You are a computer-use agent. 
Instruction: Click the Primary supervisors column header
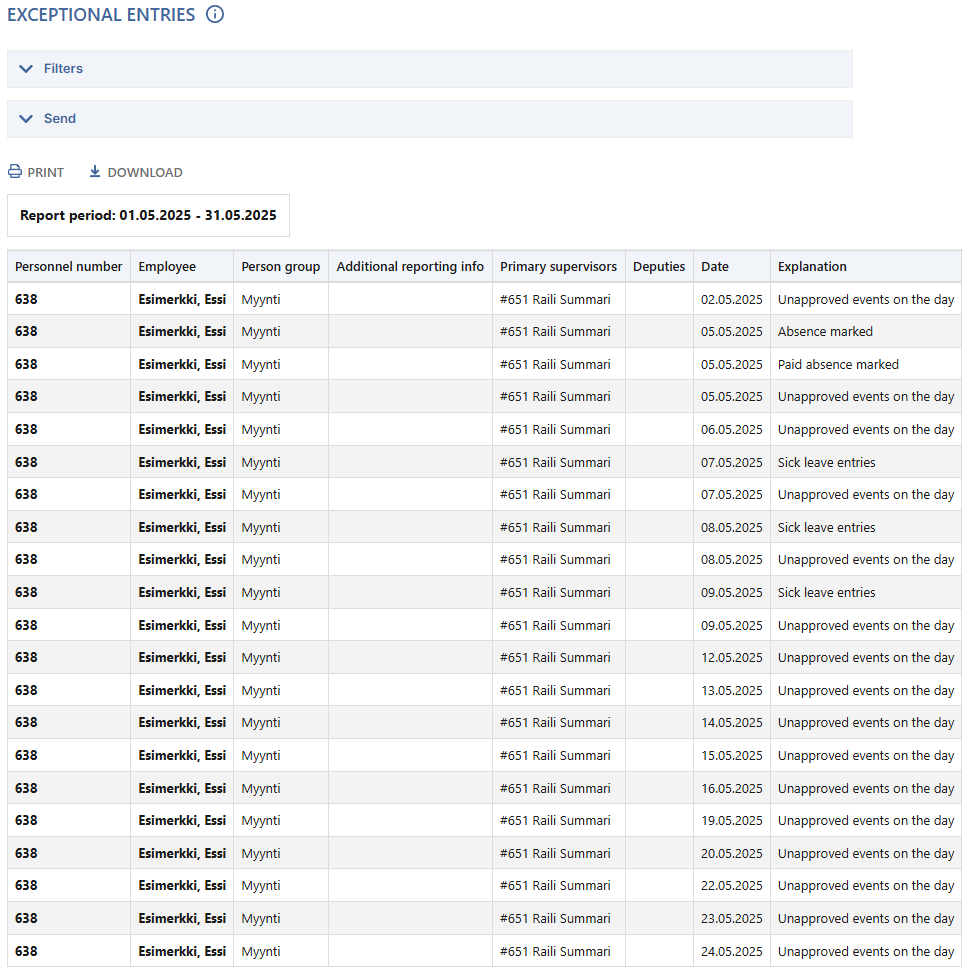[x=558, y=267]
